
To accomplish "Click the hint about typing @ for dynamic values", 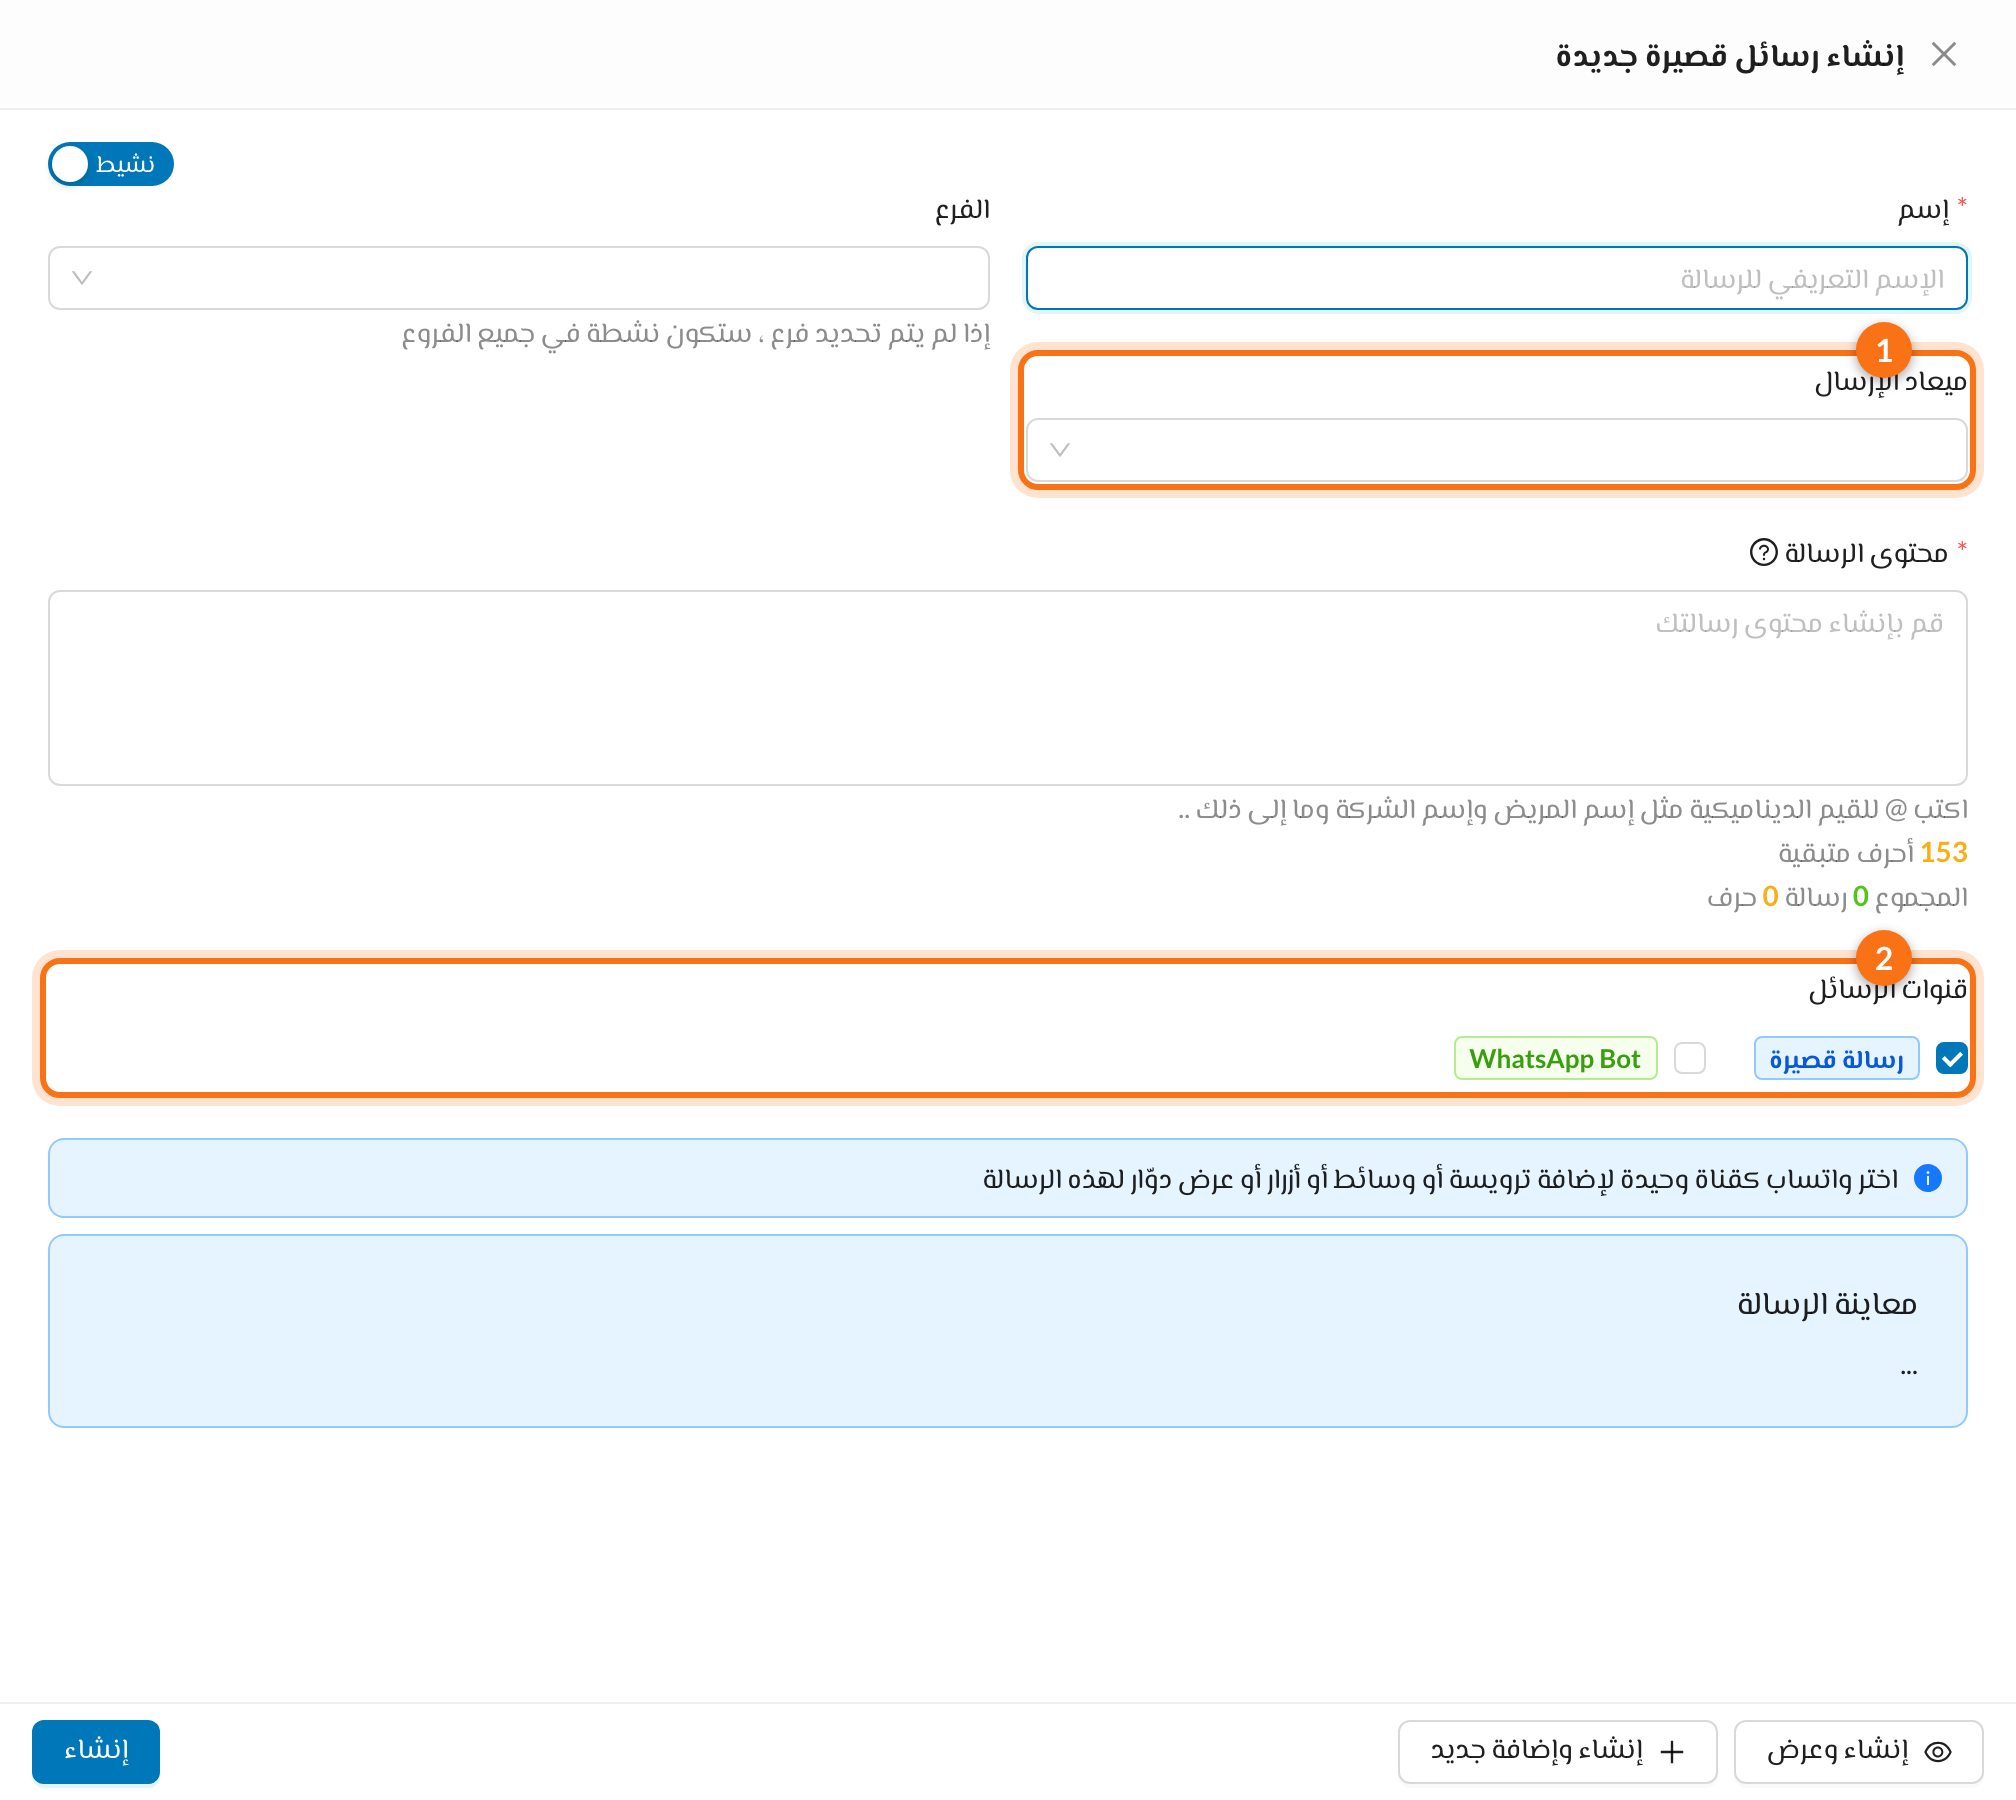I will tap(1573, 809).
